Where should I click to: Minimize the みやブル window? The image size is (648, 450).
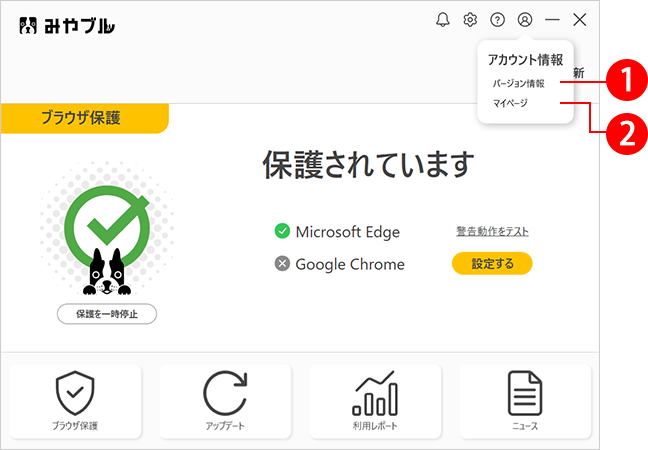[552, 19]
